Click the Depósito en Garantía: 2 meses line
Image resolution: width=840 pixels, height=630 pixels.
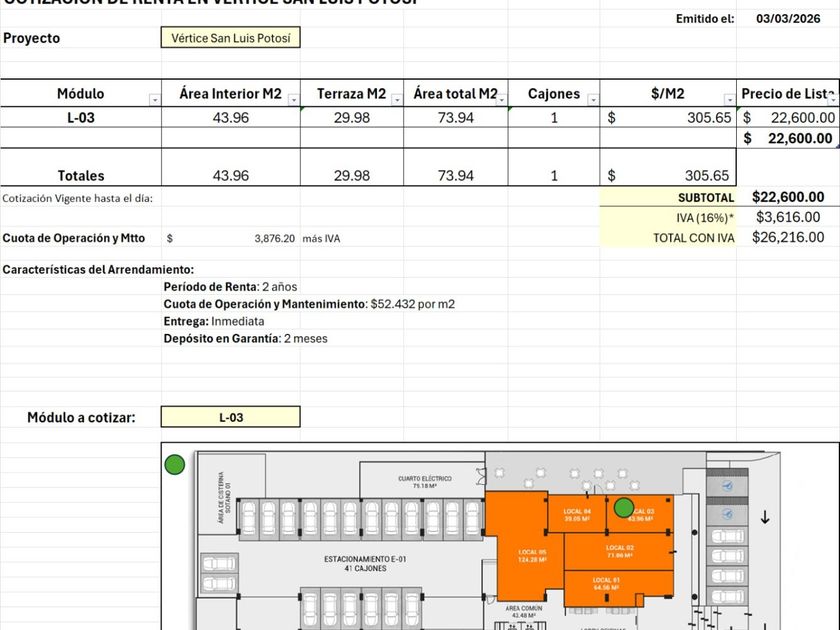tap(245, 339)
